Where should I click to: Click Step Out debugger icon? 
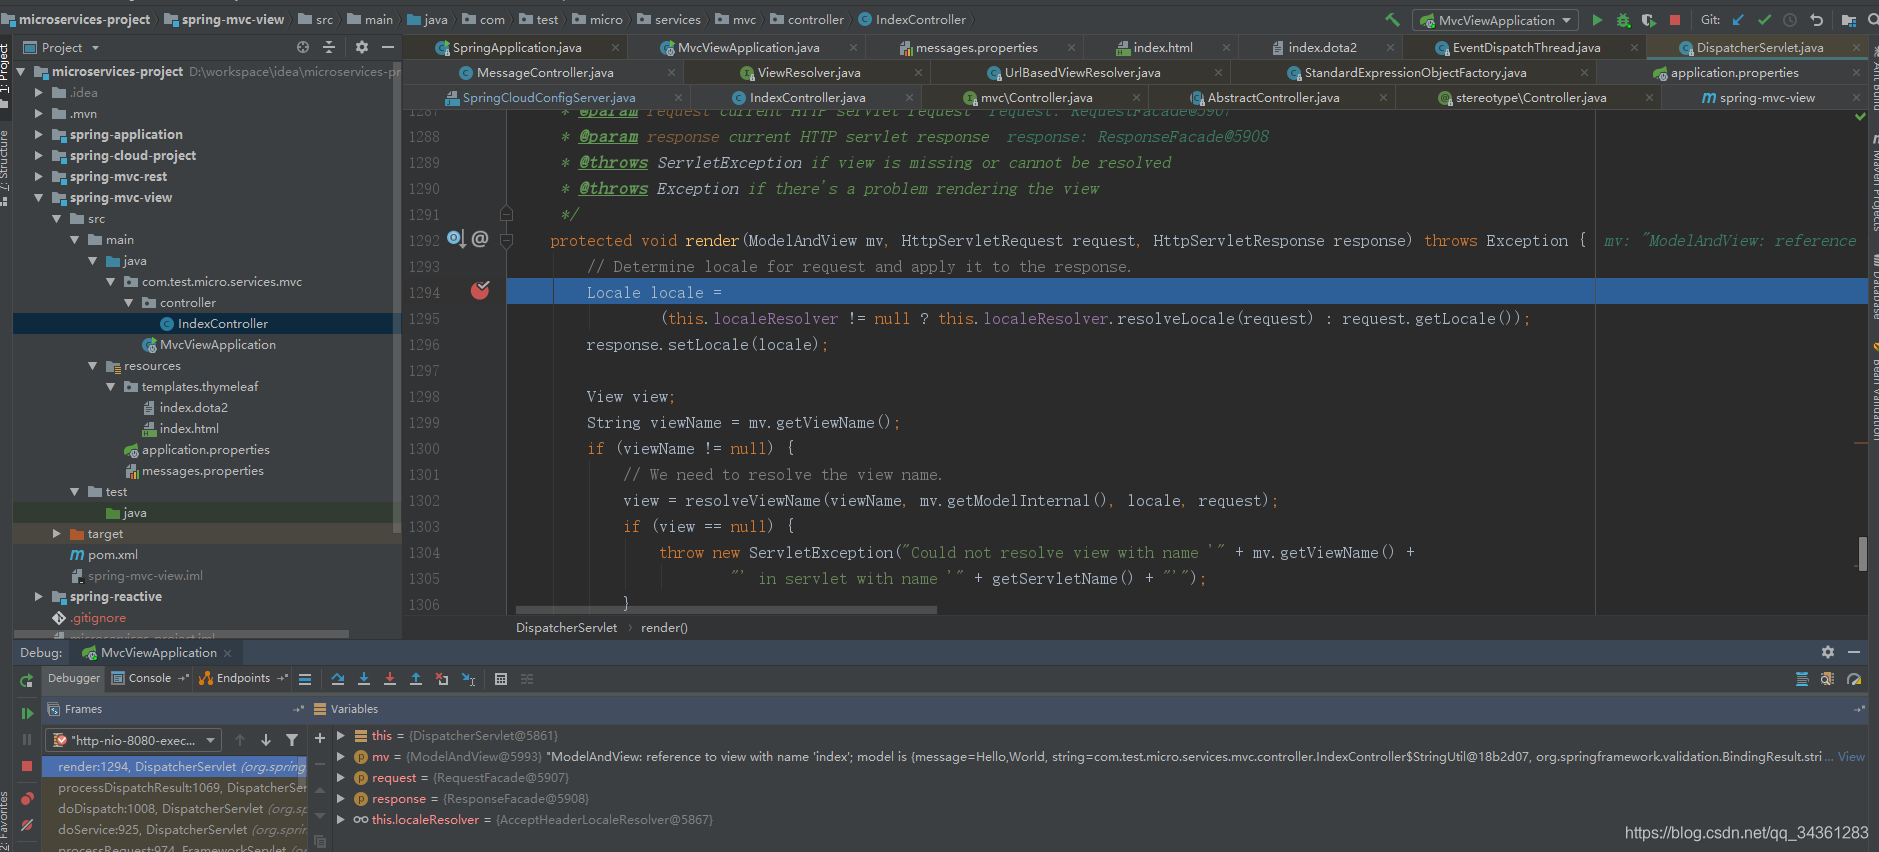click(x=416, y=679)
